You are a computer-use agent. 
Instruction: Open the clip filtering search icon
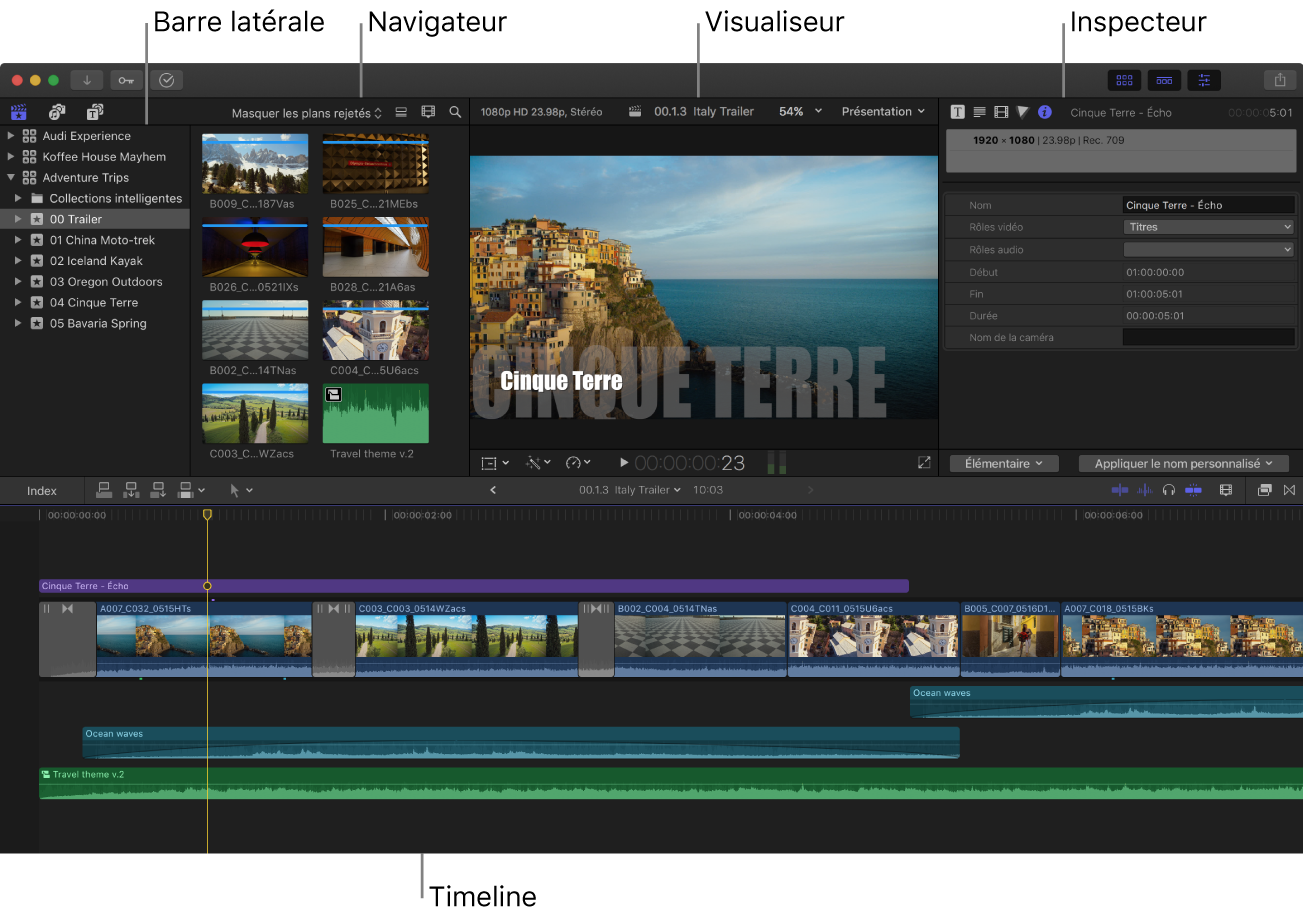click(455, 112)
